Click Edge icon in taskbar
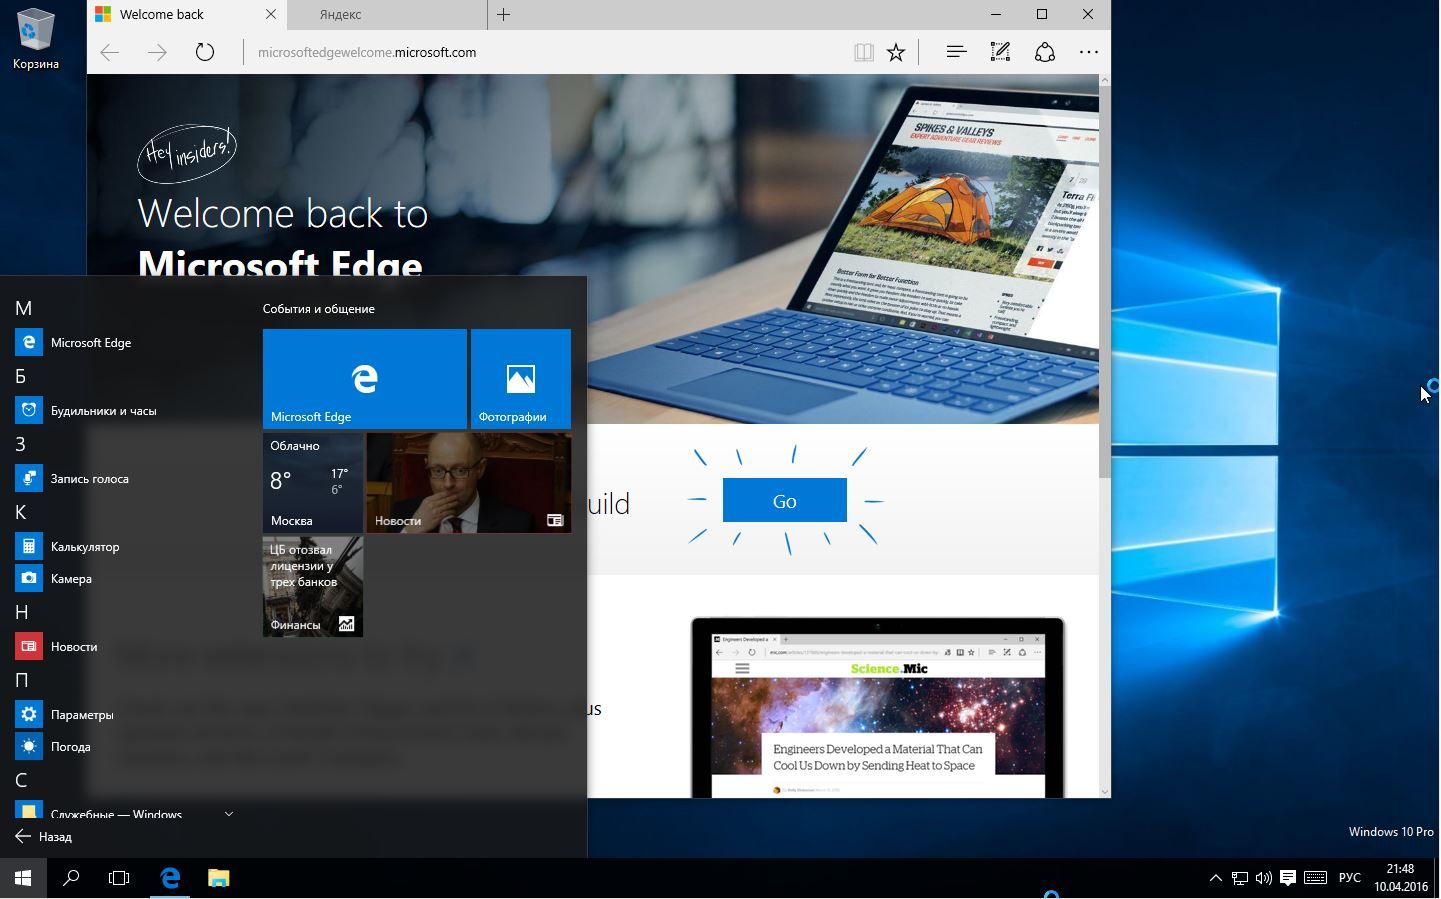 pyautogui.click(x=170, y=878)
